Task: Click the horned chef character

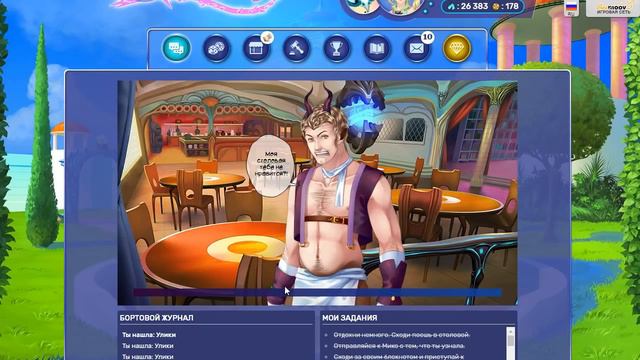Action: coord(335,196)
